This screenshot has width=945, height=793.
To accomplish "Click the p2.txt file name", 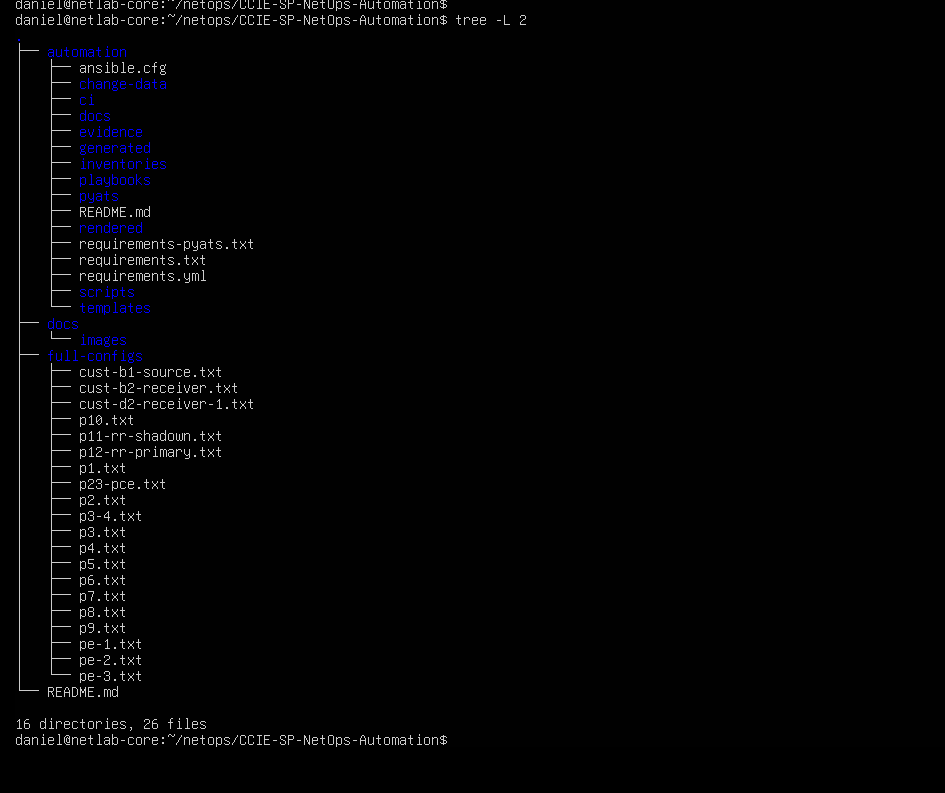I will coord(102,500).
